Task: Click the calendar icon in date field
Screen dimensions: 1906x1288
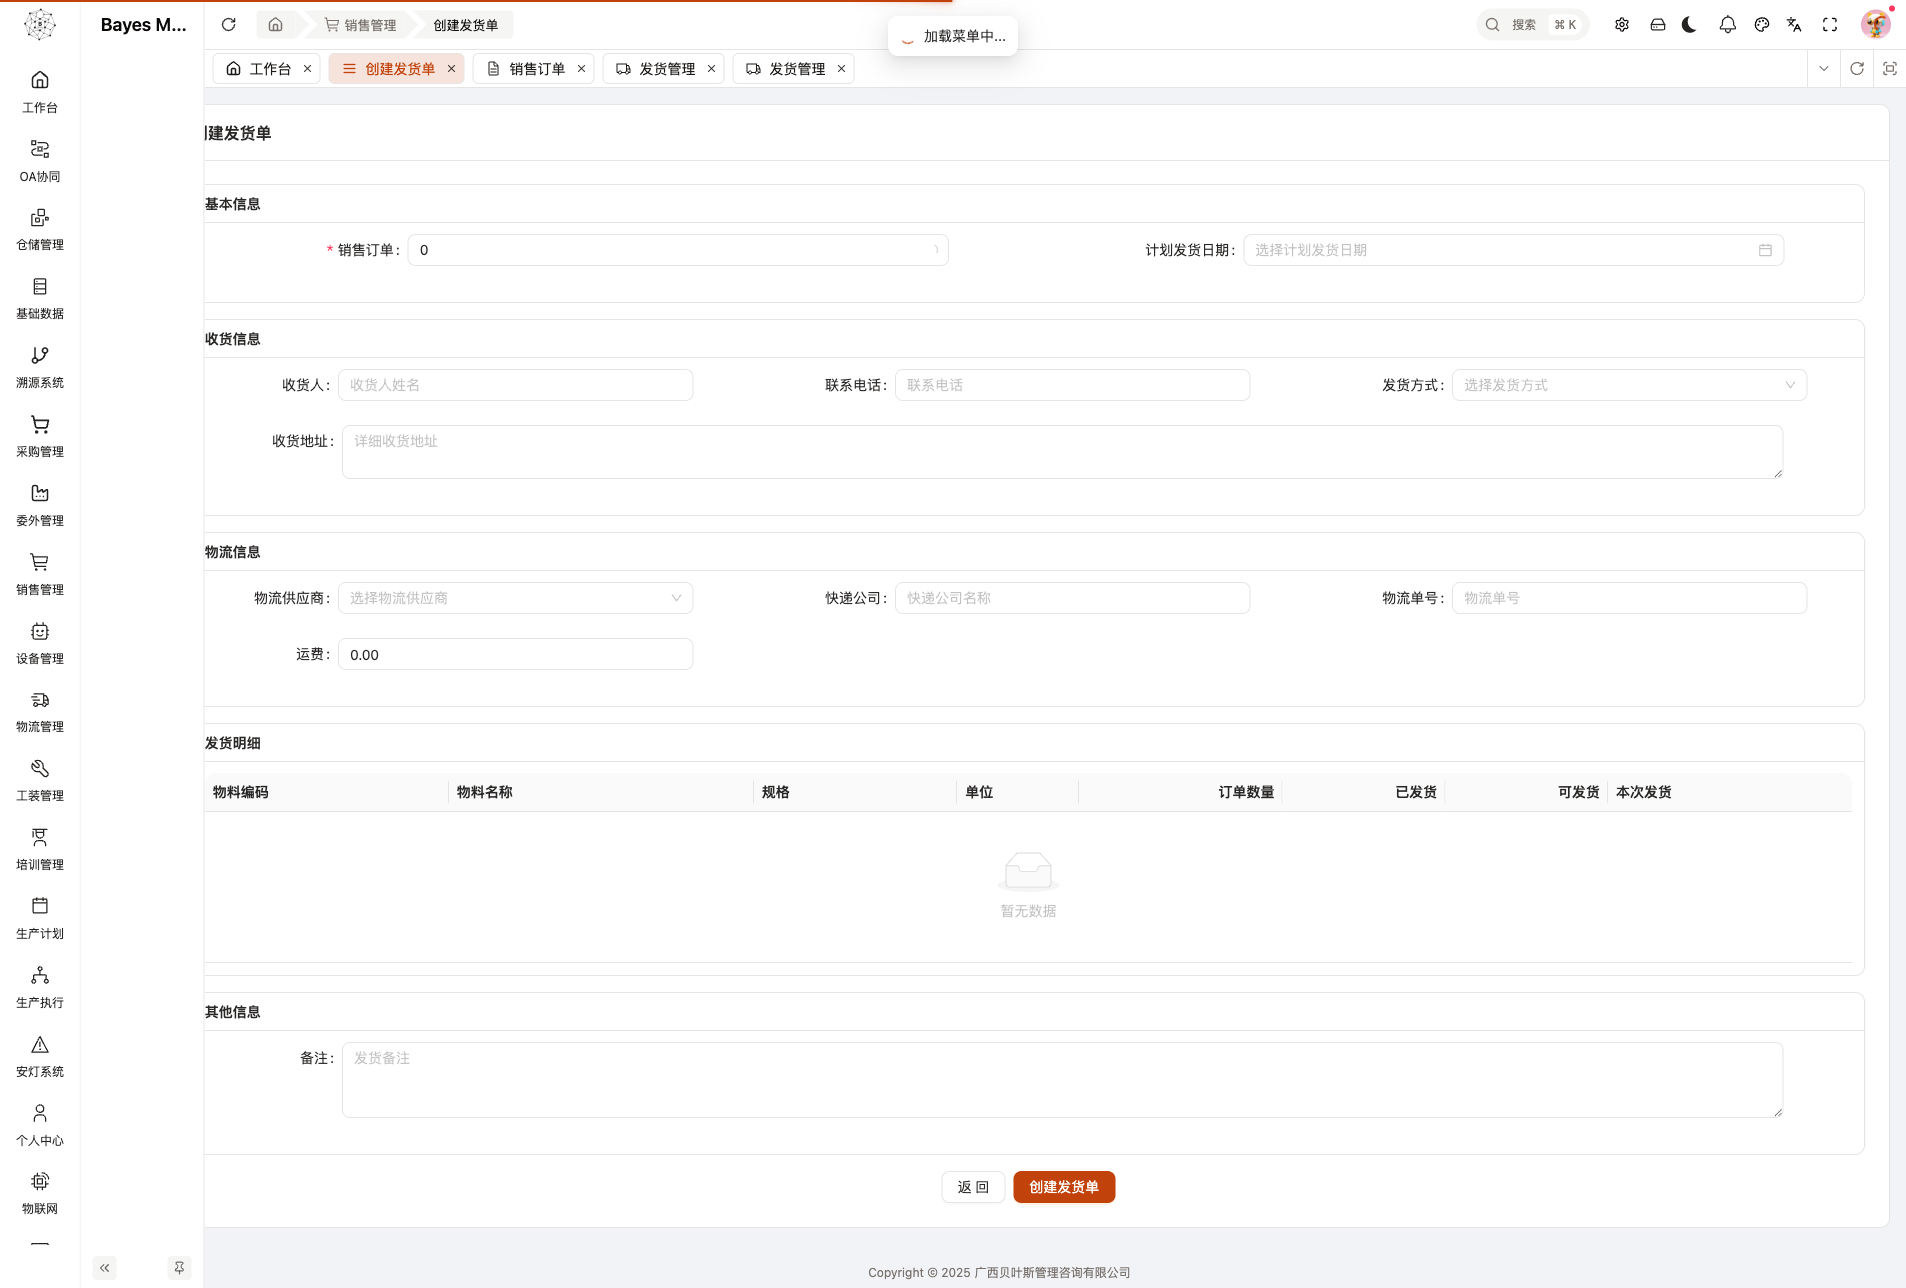Action: pos(1765,250)
